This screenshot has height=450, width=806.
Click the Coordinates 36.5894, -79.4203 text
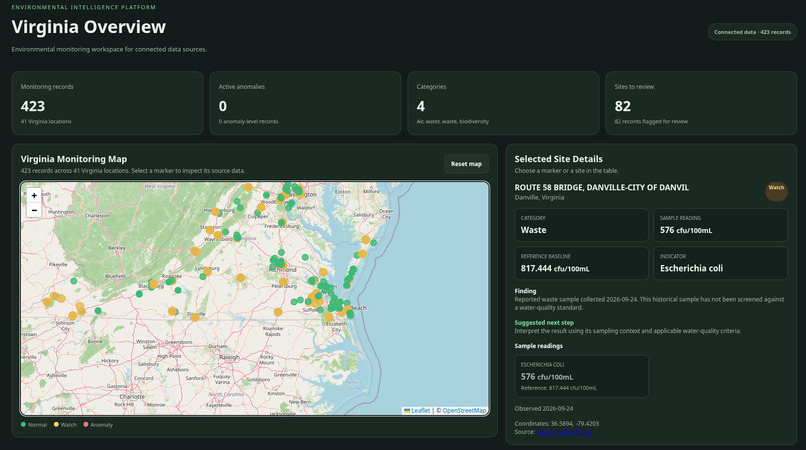click(x=557, y=424)
